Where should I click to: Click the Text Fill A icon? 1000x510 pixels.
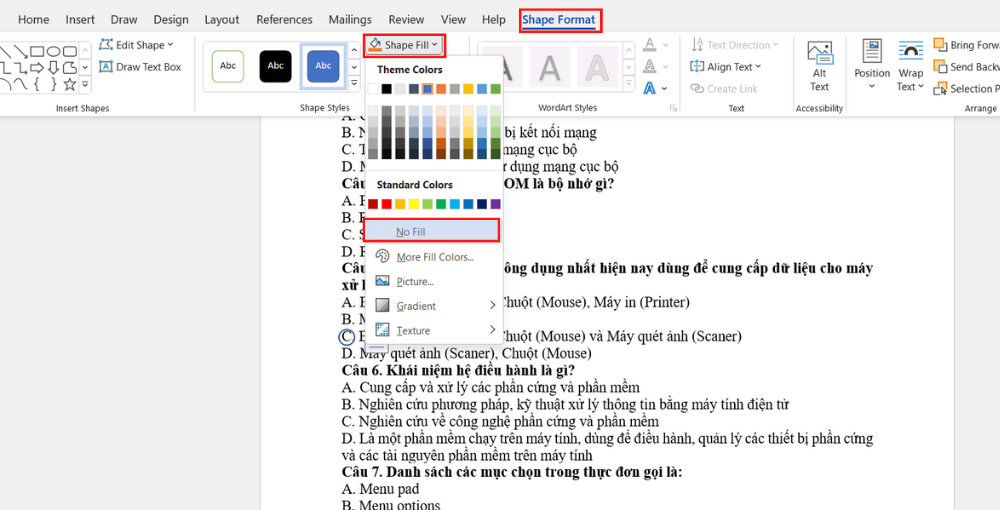(x=650, y=45)
